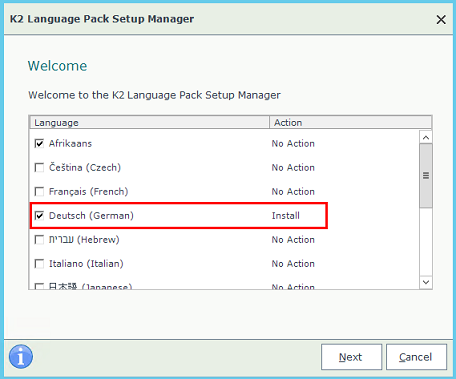
Task: Uncheck the Deutsch (German) checkbox
Action: [39, 216]
